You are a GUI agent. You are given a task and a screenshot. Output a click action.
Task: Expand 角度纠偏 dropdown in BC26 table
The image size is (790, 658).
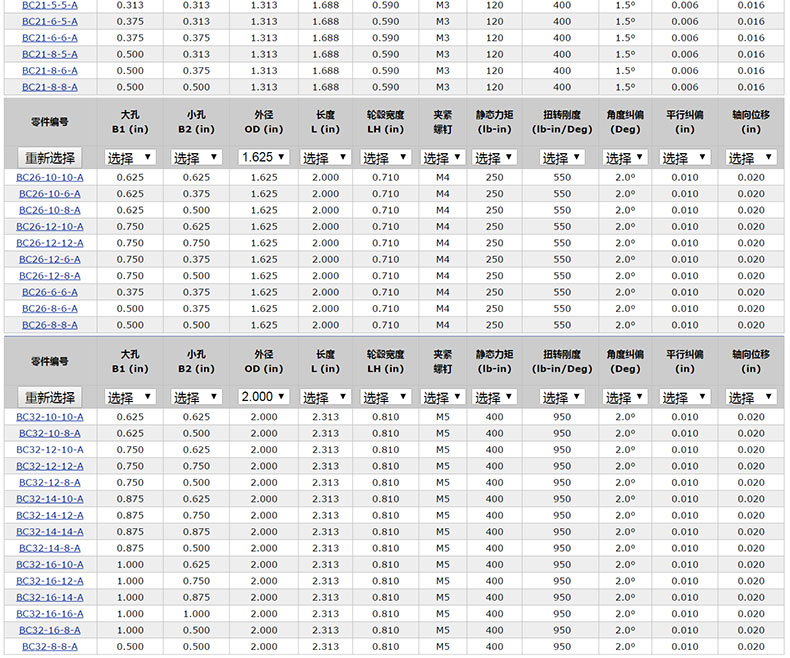click(625, 158)
